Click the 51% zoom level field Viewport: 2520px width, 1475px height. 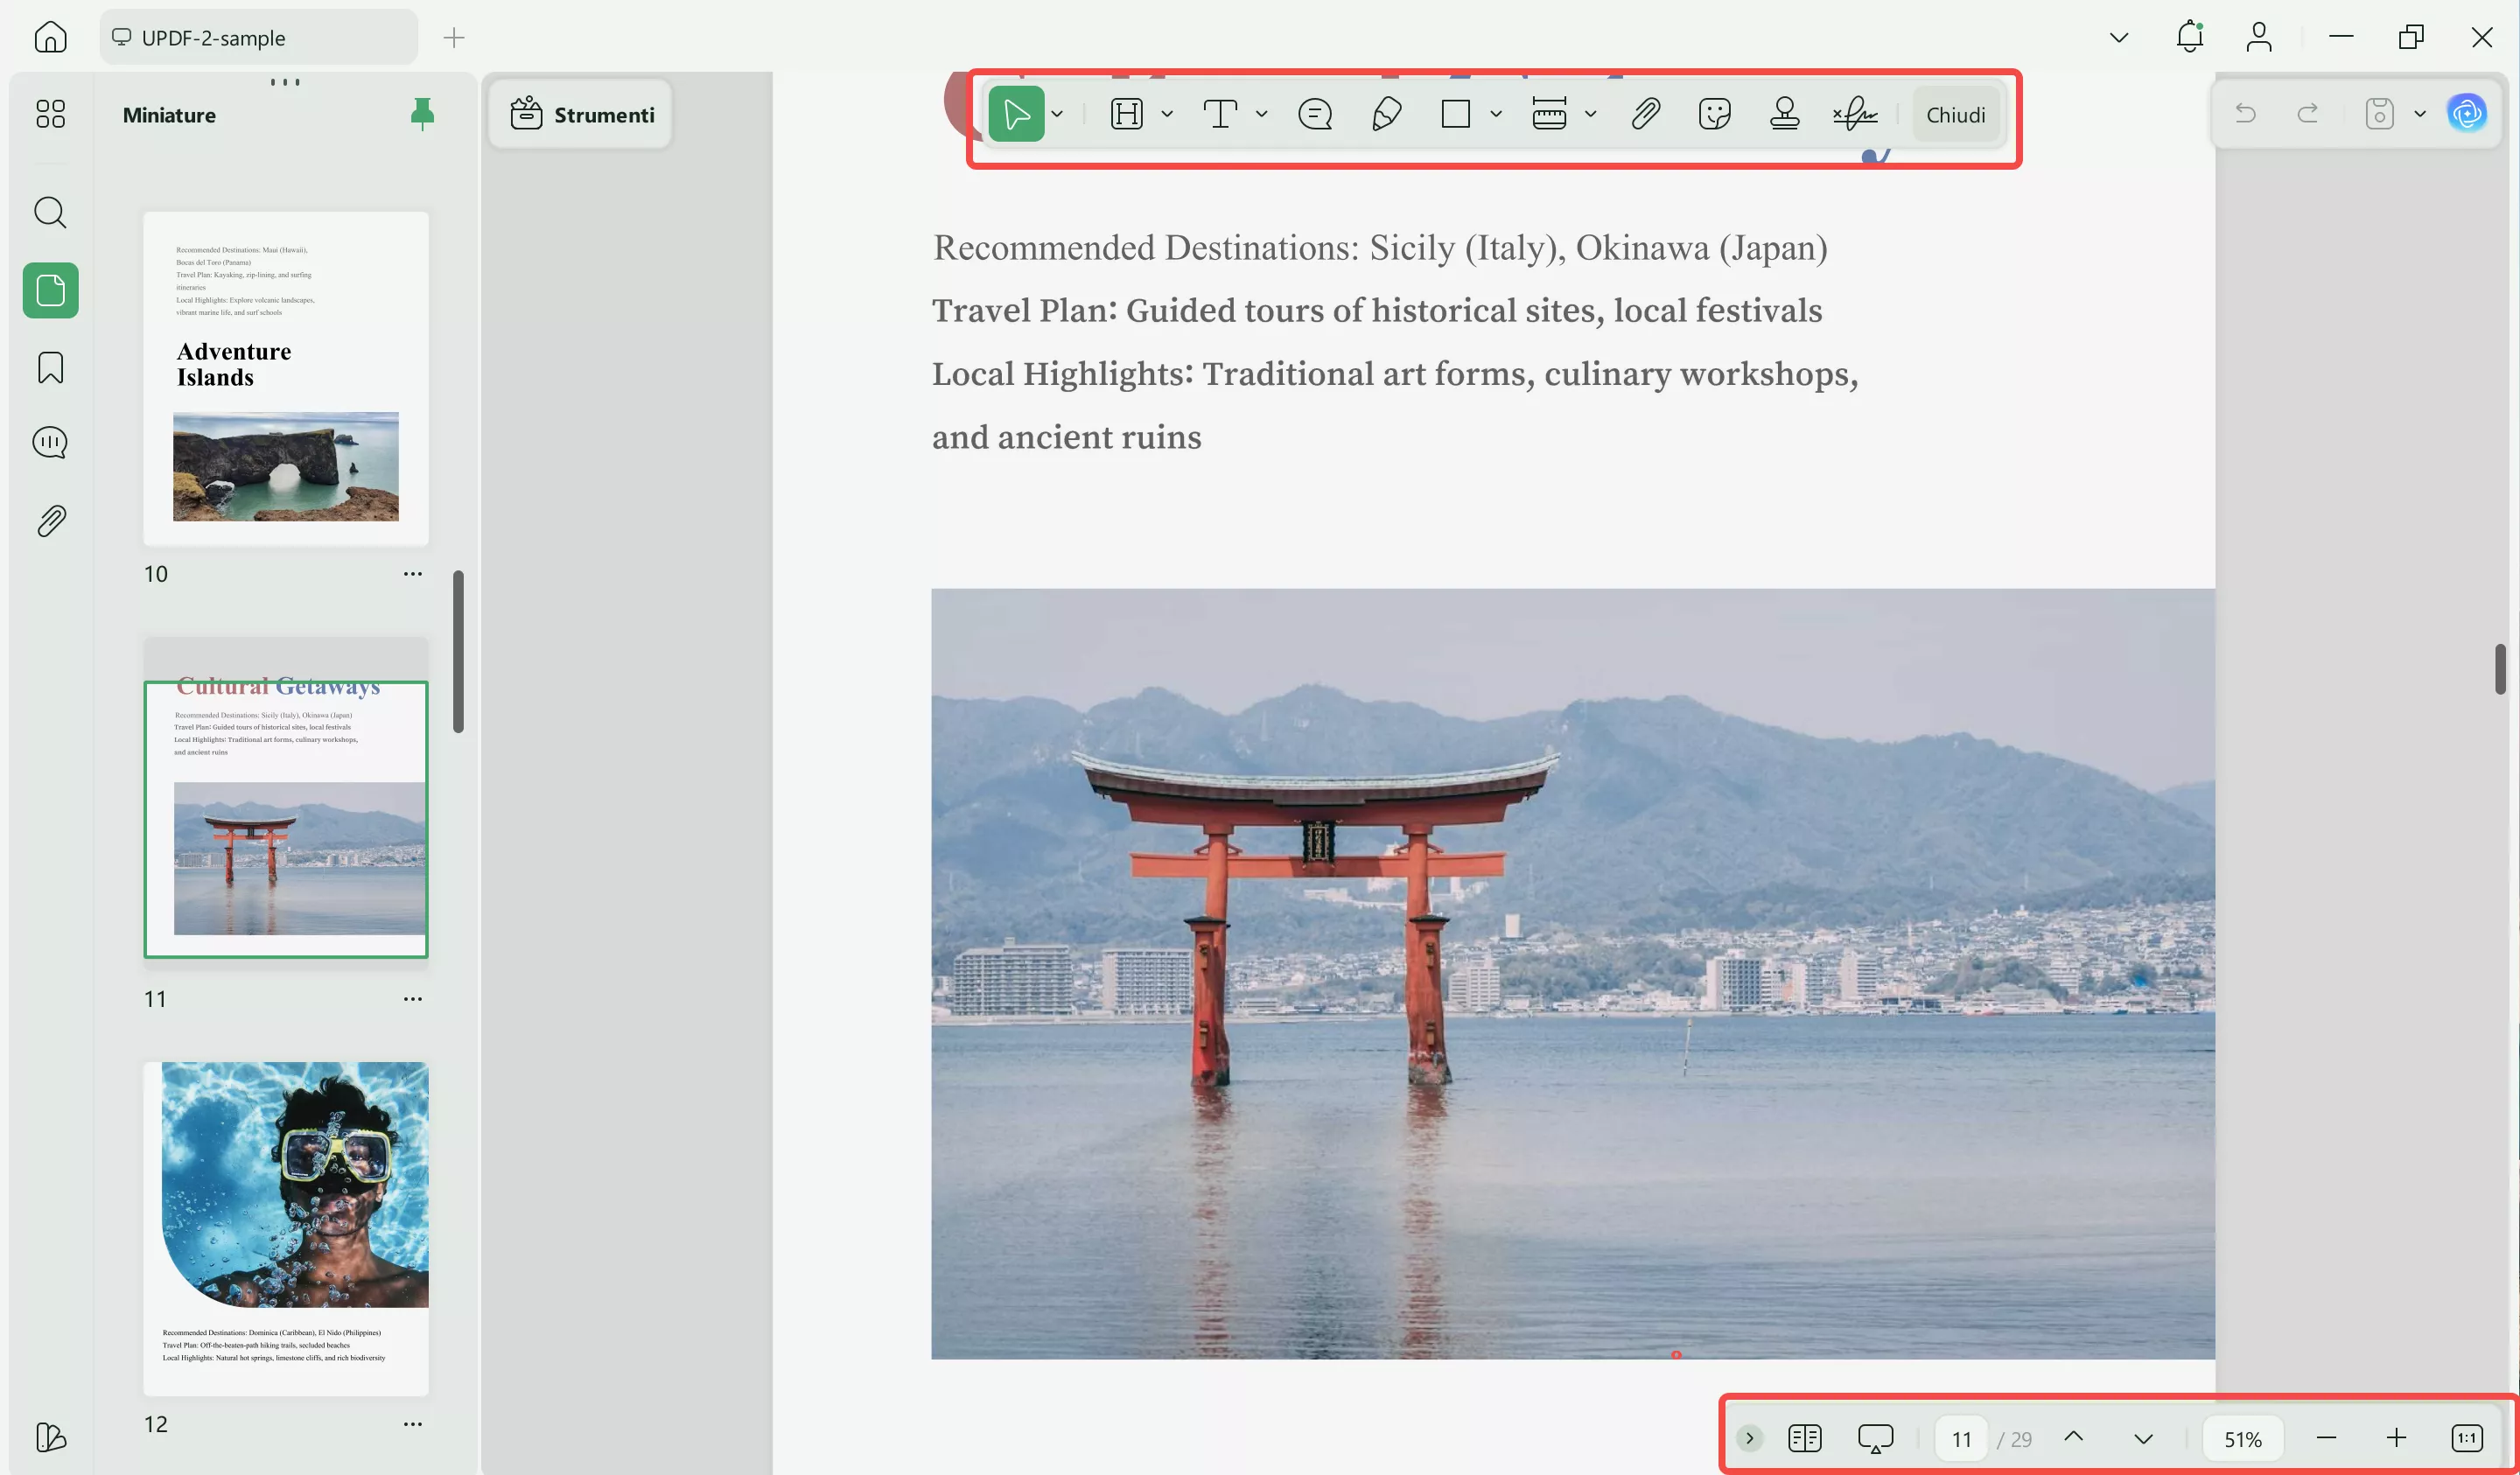(x=2242, y=1438)
